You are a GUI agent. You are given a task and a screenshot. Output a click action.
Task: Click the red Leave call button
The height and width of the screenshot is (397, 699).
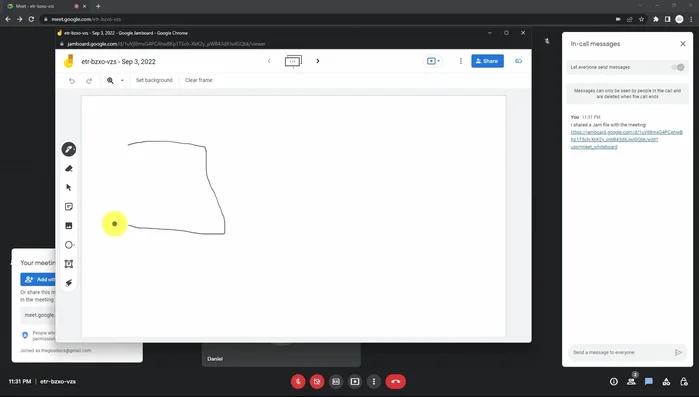pyautogui.click(x=395, y=381)
